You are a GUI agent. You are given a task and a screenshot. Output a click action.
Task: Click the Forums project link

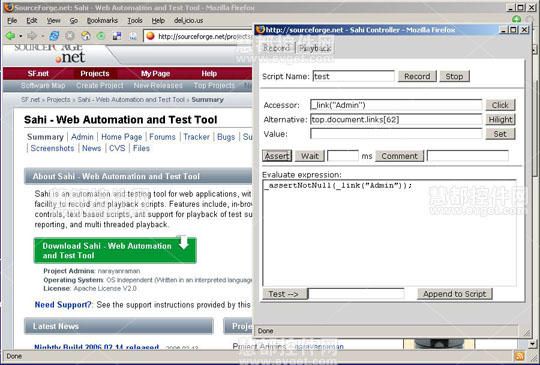[x=163, y=137]
